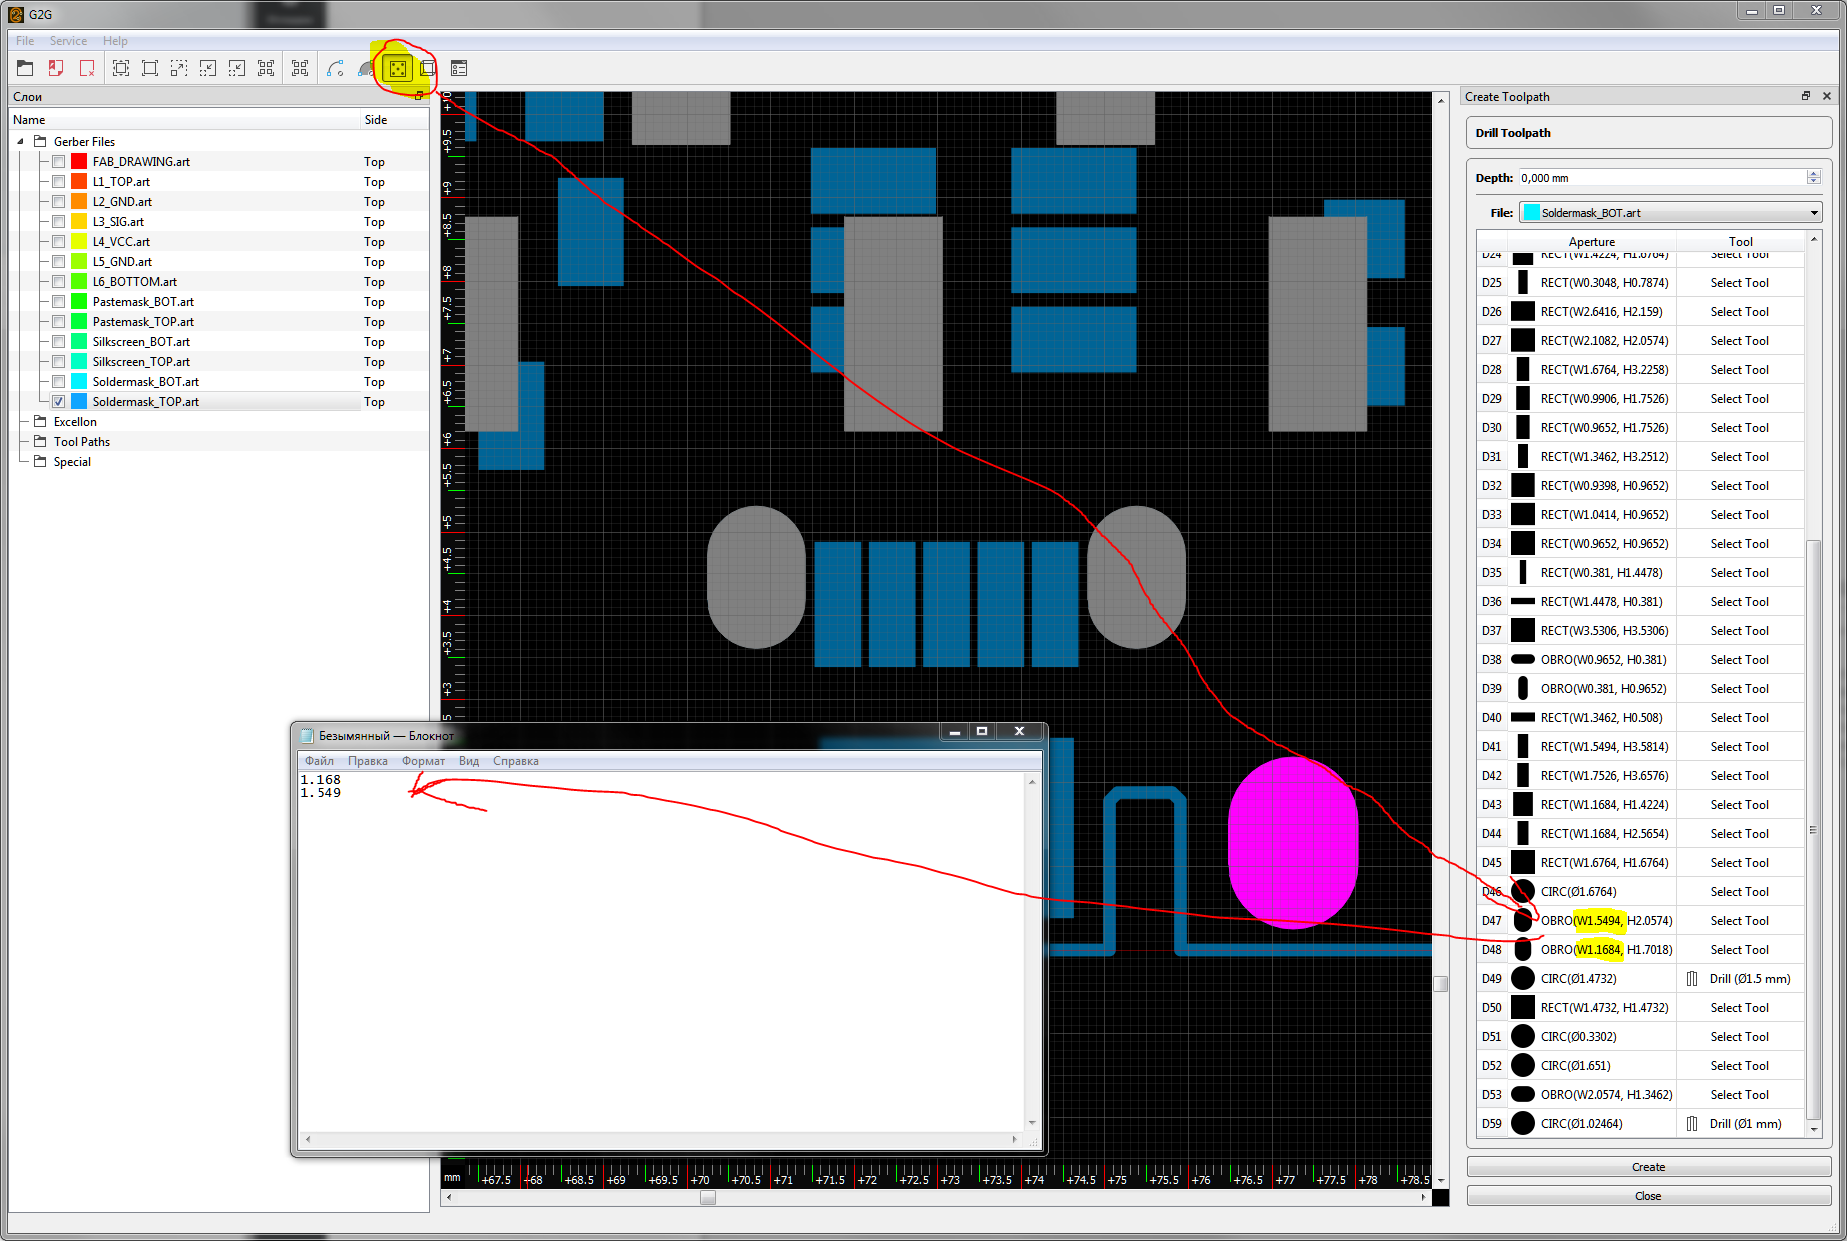
Task: Click the Notepad window title icon
Action: click(x=307, y=735)
